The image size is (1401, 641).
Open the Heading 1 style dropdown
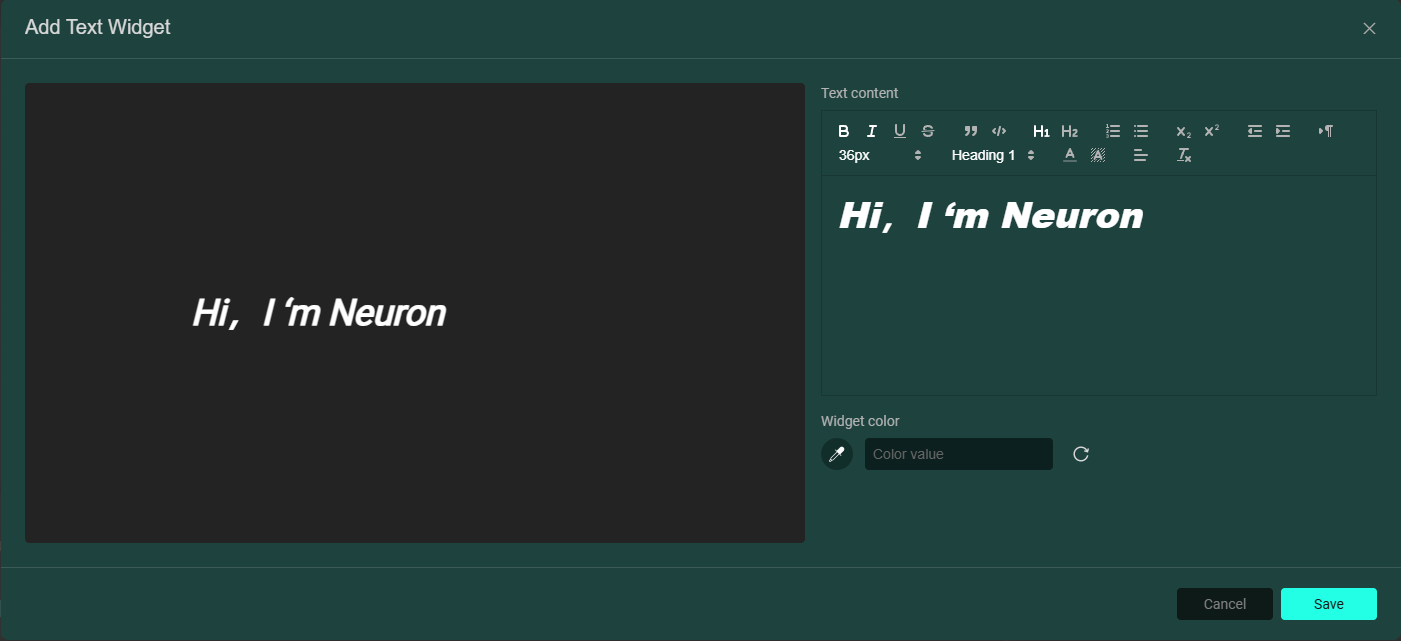(x=992, y=155)
